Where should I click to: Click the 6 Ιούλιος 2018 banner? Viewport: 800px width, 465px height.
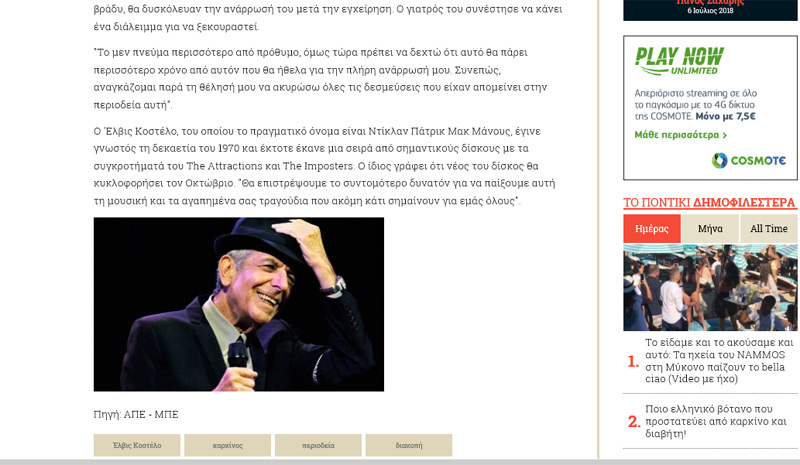(x=710, y=10)
